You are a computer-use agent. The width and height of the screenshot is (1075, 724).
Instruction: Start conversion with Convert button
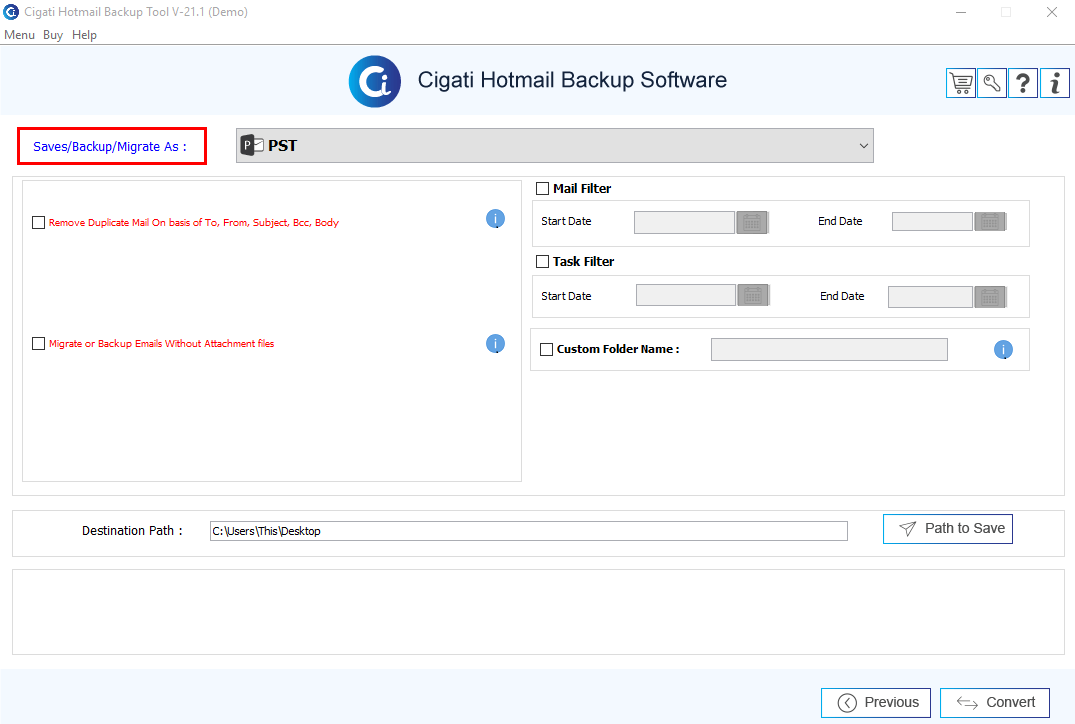pos(995,703)
